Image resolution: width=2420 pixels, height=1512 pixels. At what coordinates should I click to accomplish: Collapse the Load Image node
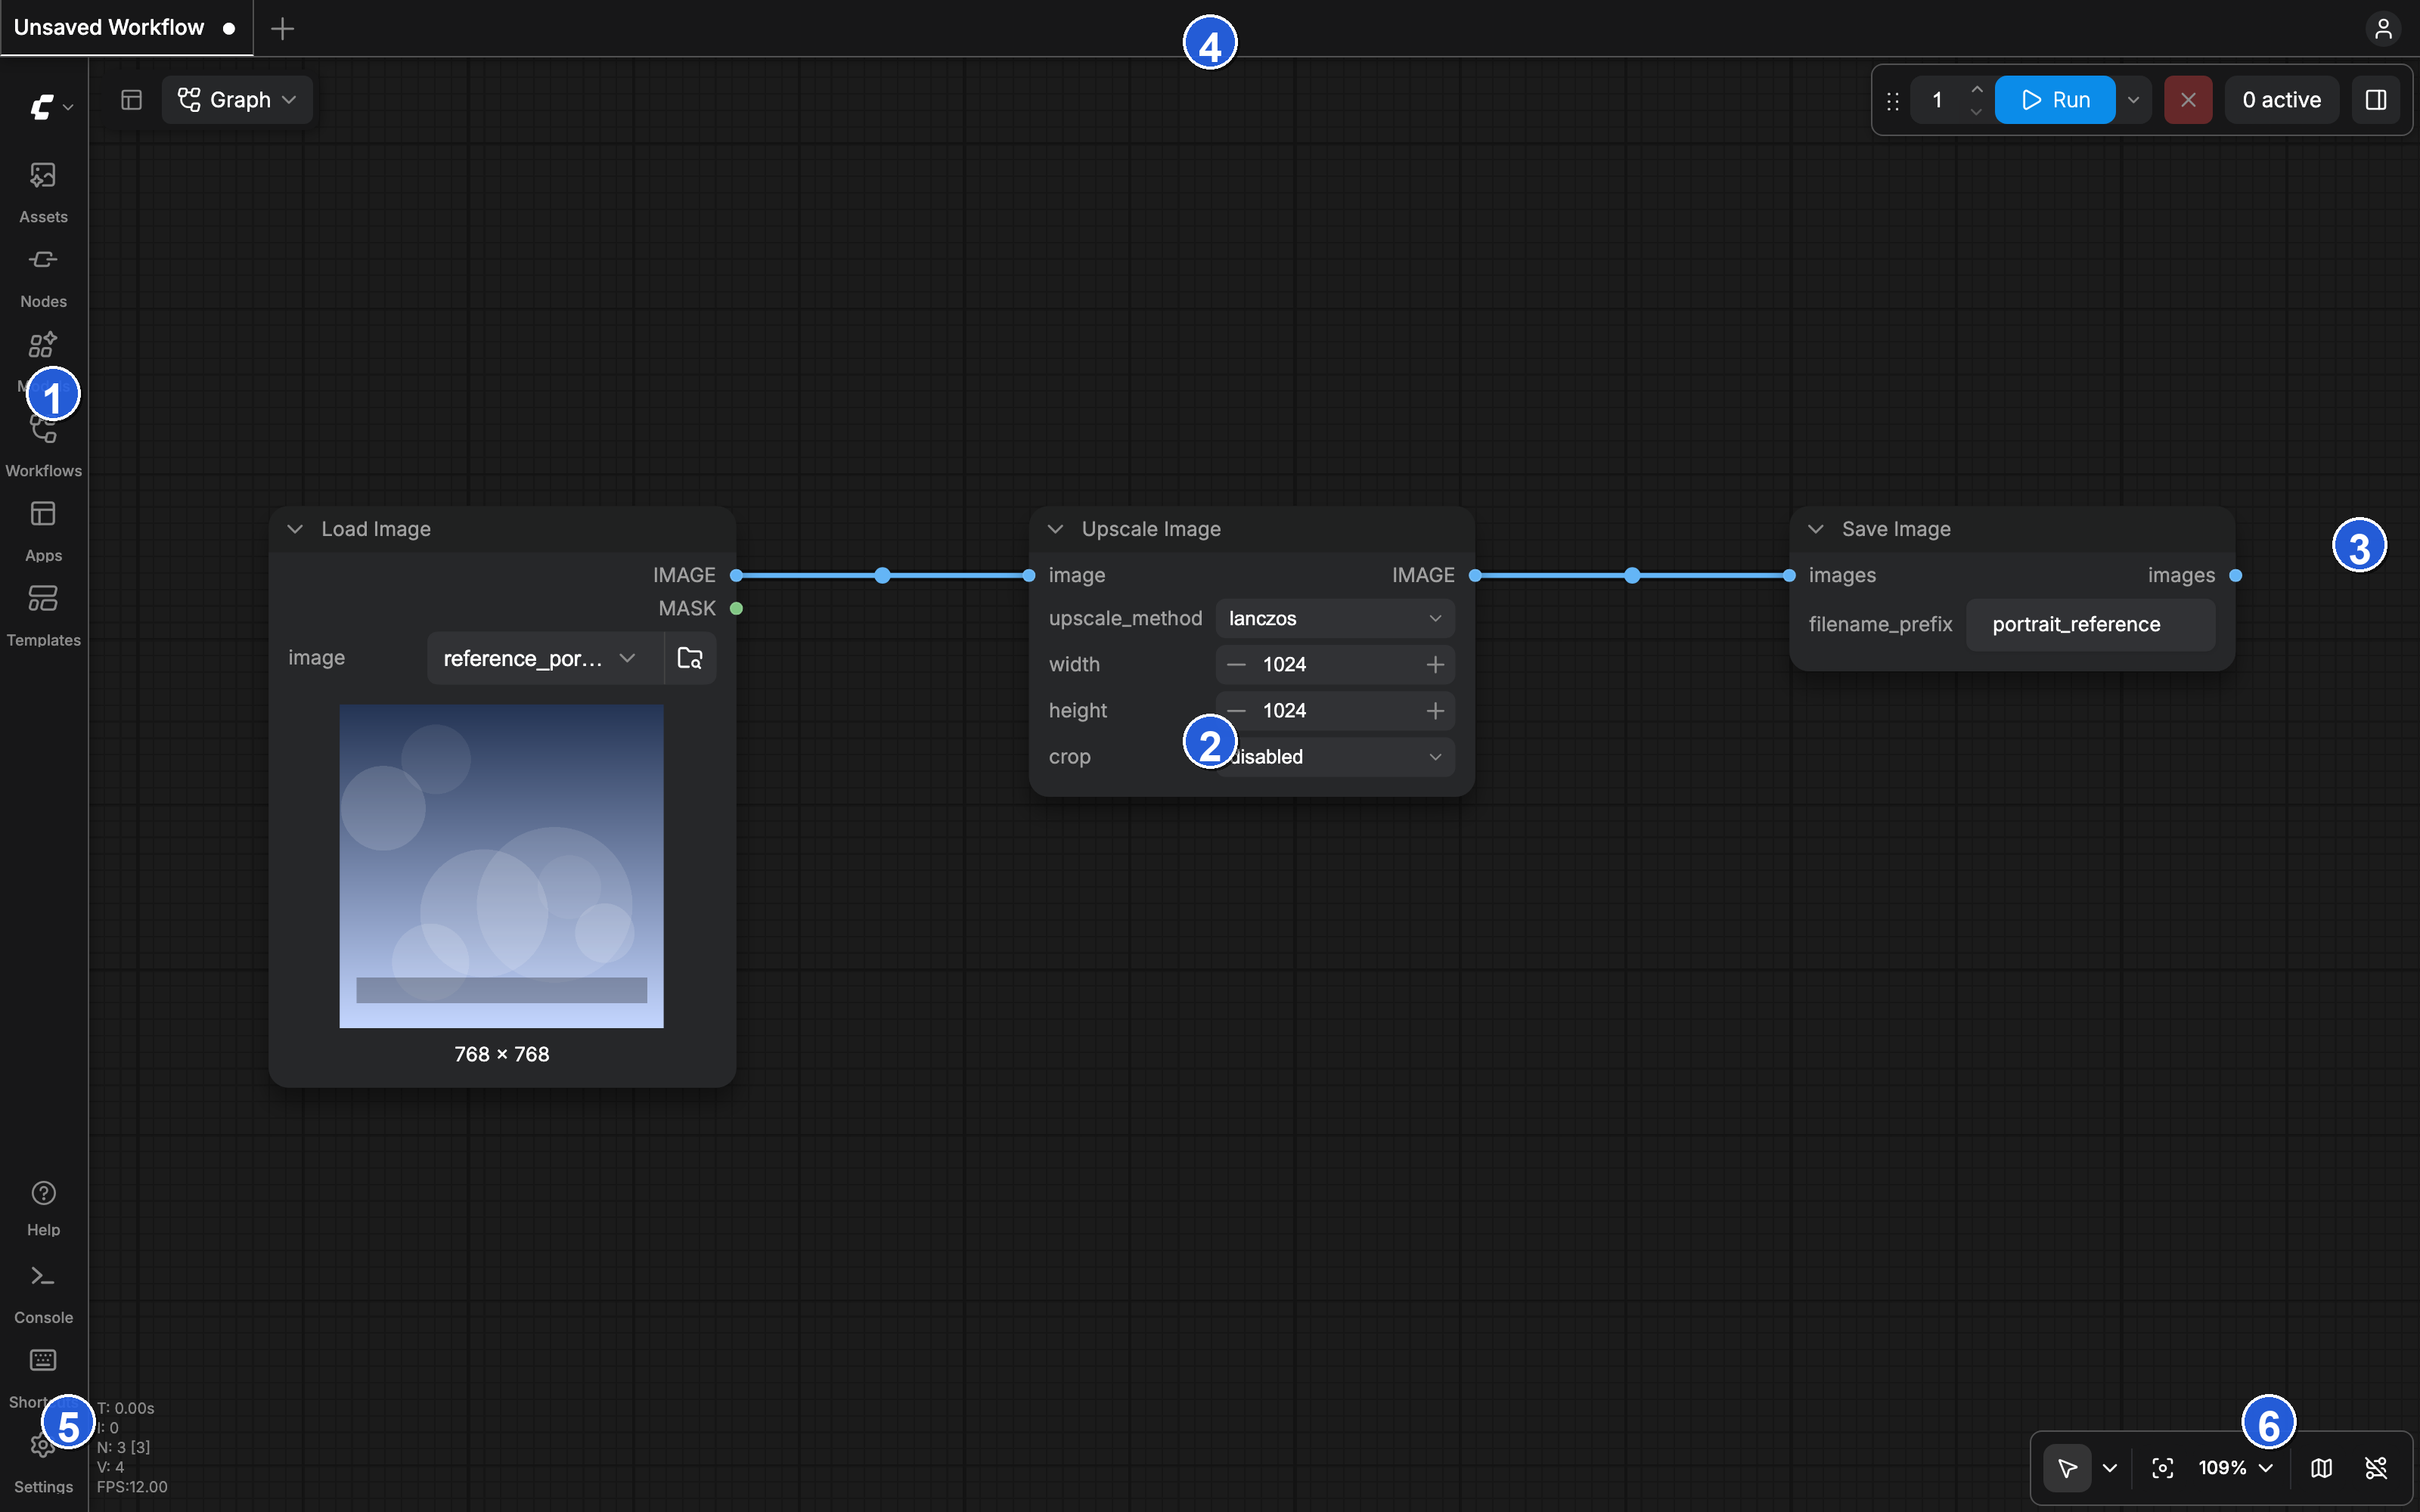295,529
